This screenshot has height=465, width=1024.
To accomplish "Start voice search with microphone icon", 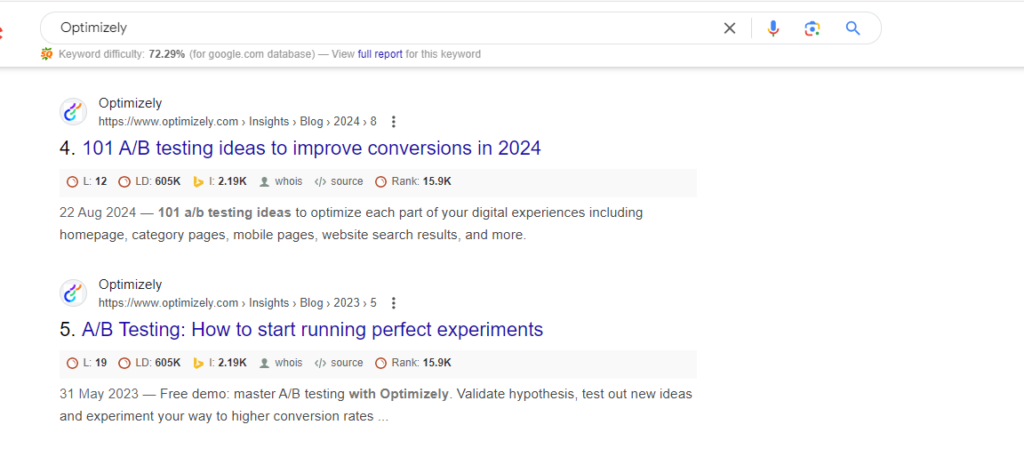I will tap(773, 28).
